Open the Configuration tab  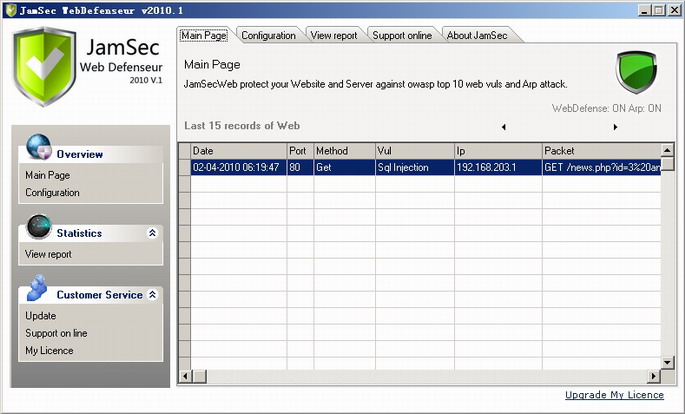(268, 35)
